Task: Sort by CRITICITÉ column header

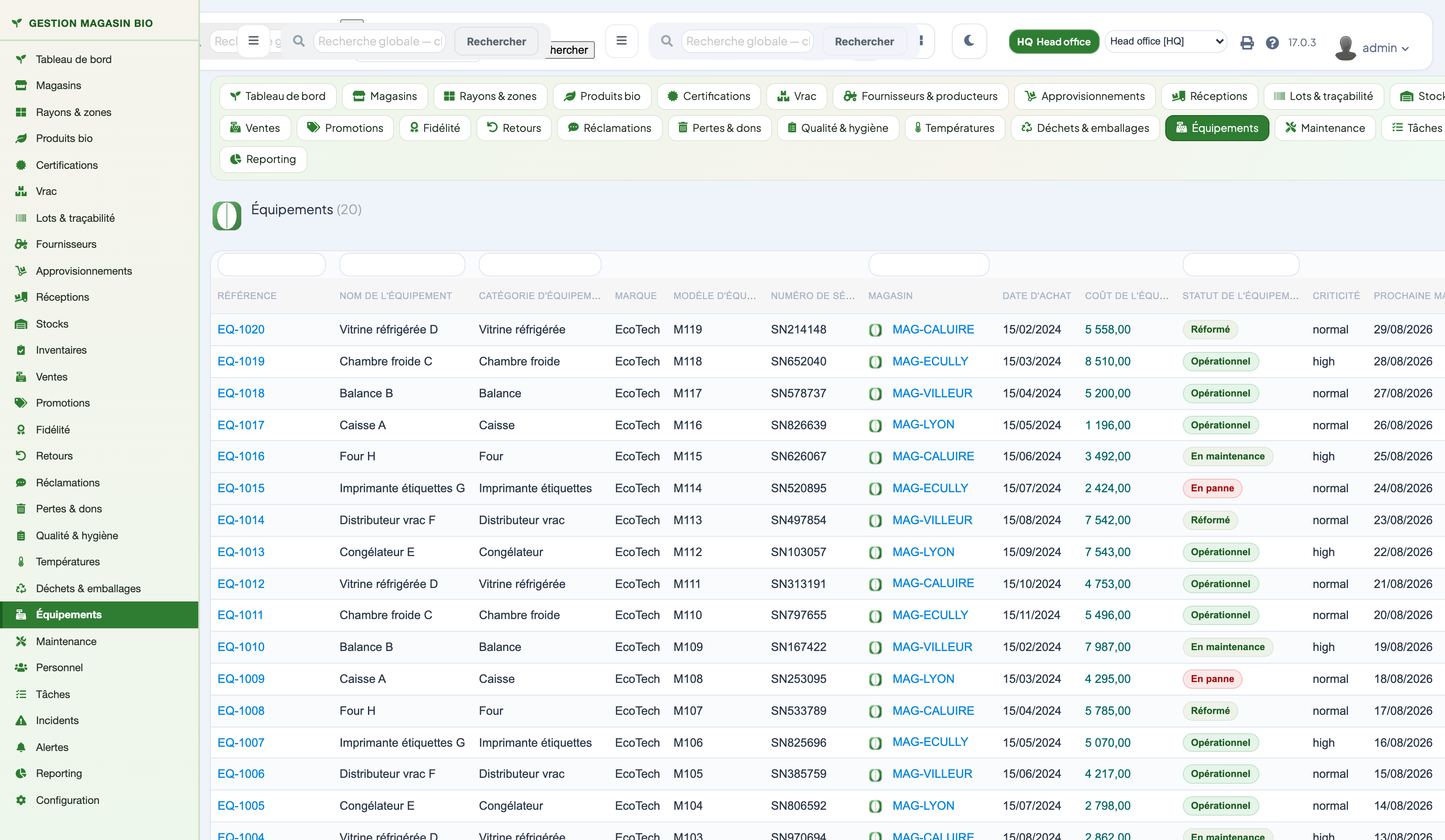Action: (x=1336, y=296)
